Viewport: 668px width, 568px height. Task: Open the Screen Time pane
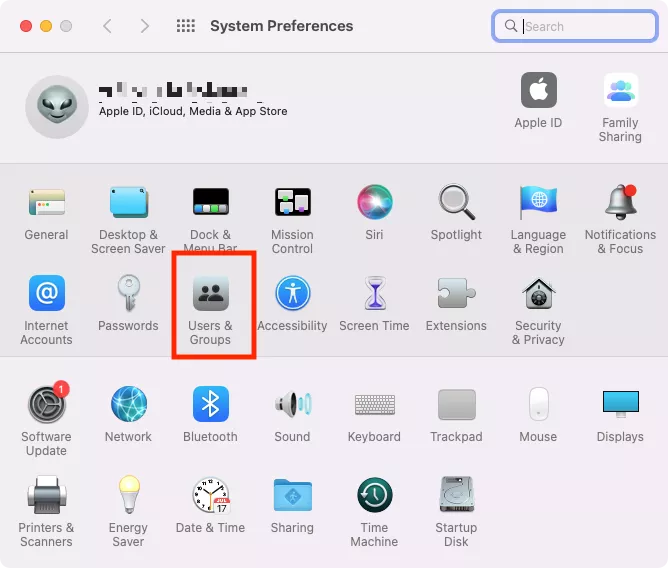(x=374, y=294)
